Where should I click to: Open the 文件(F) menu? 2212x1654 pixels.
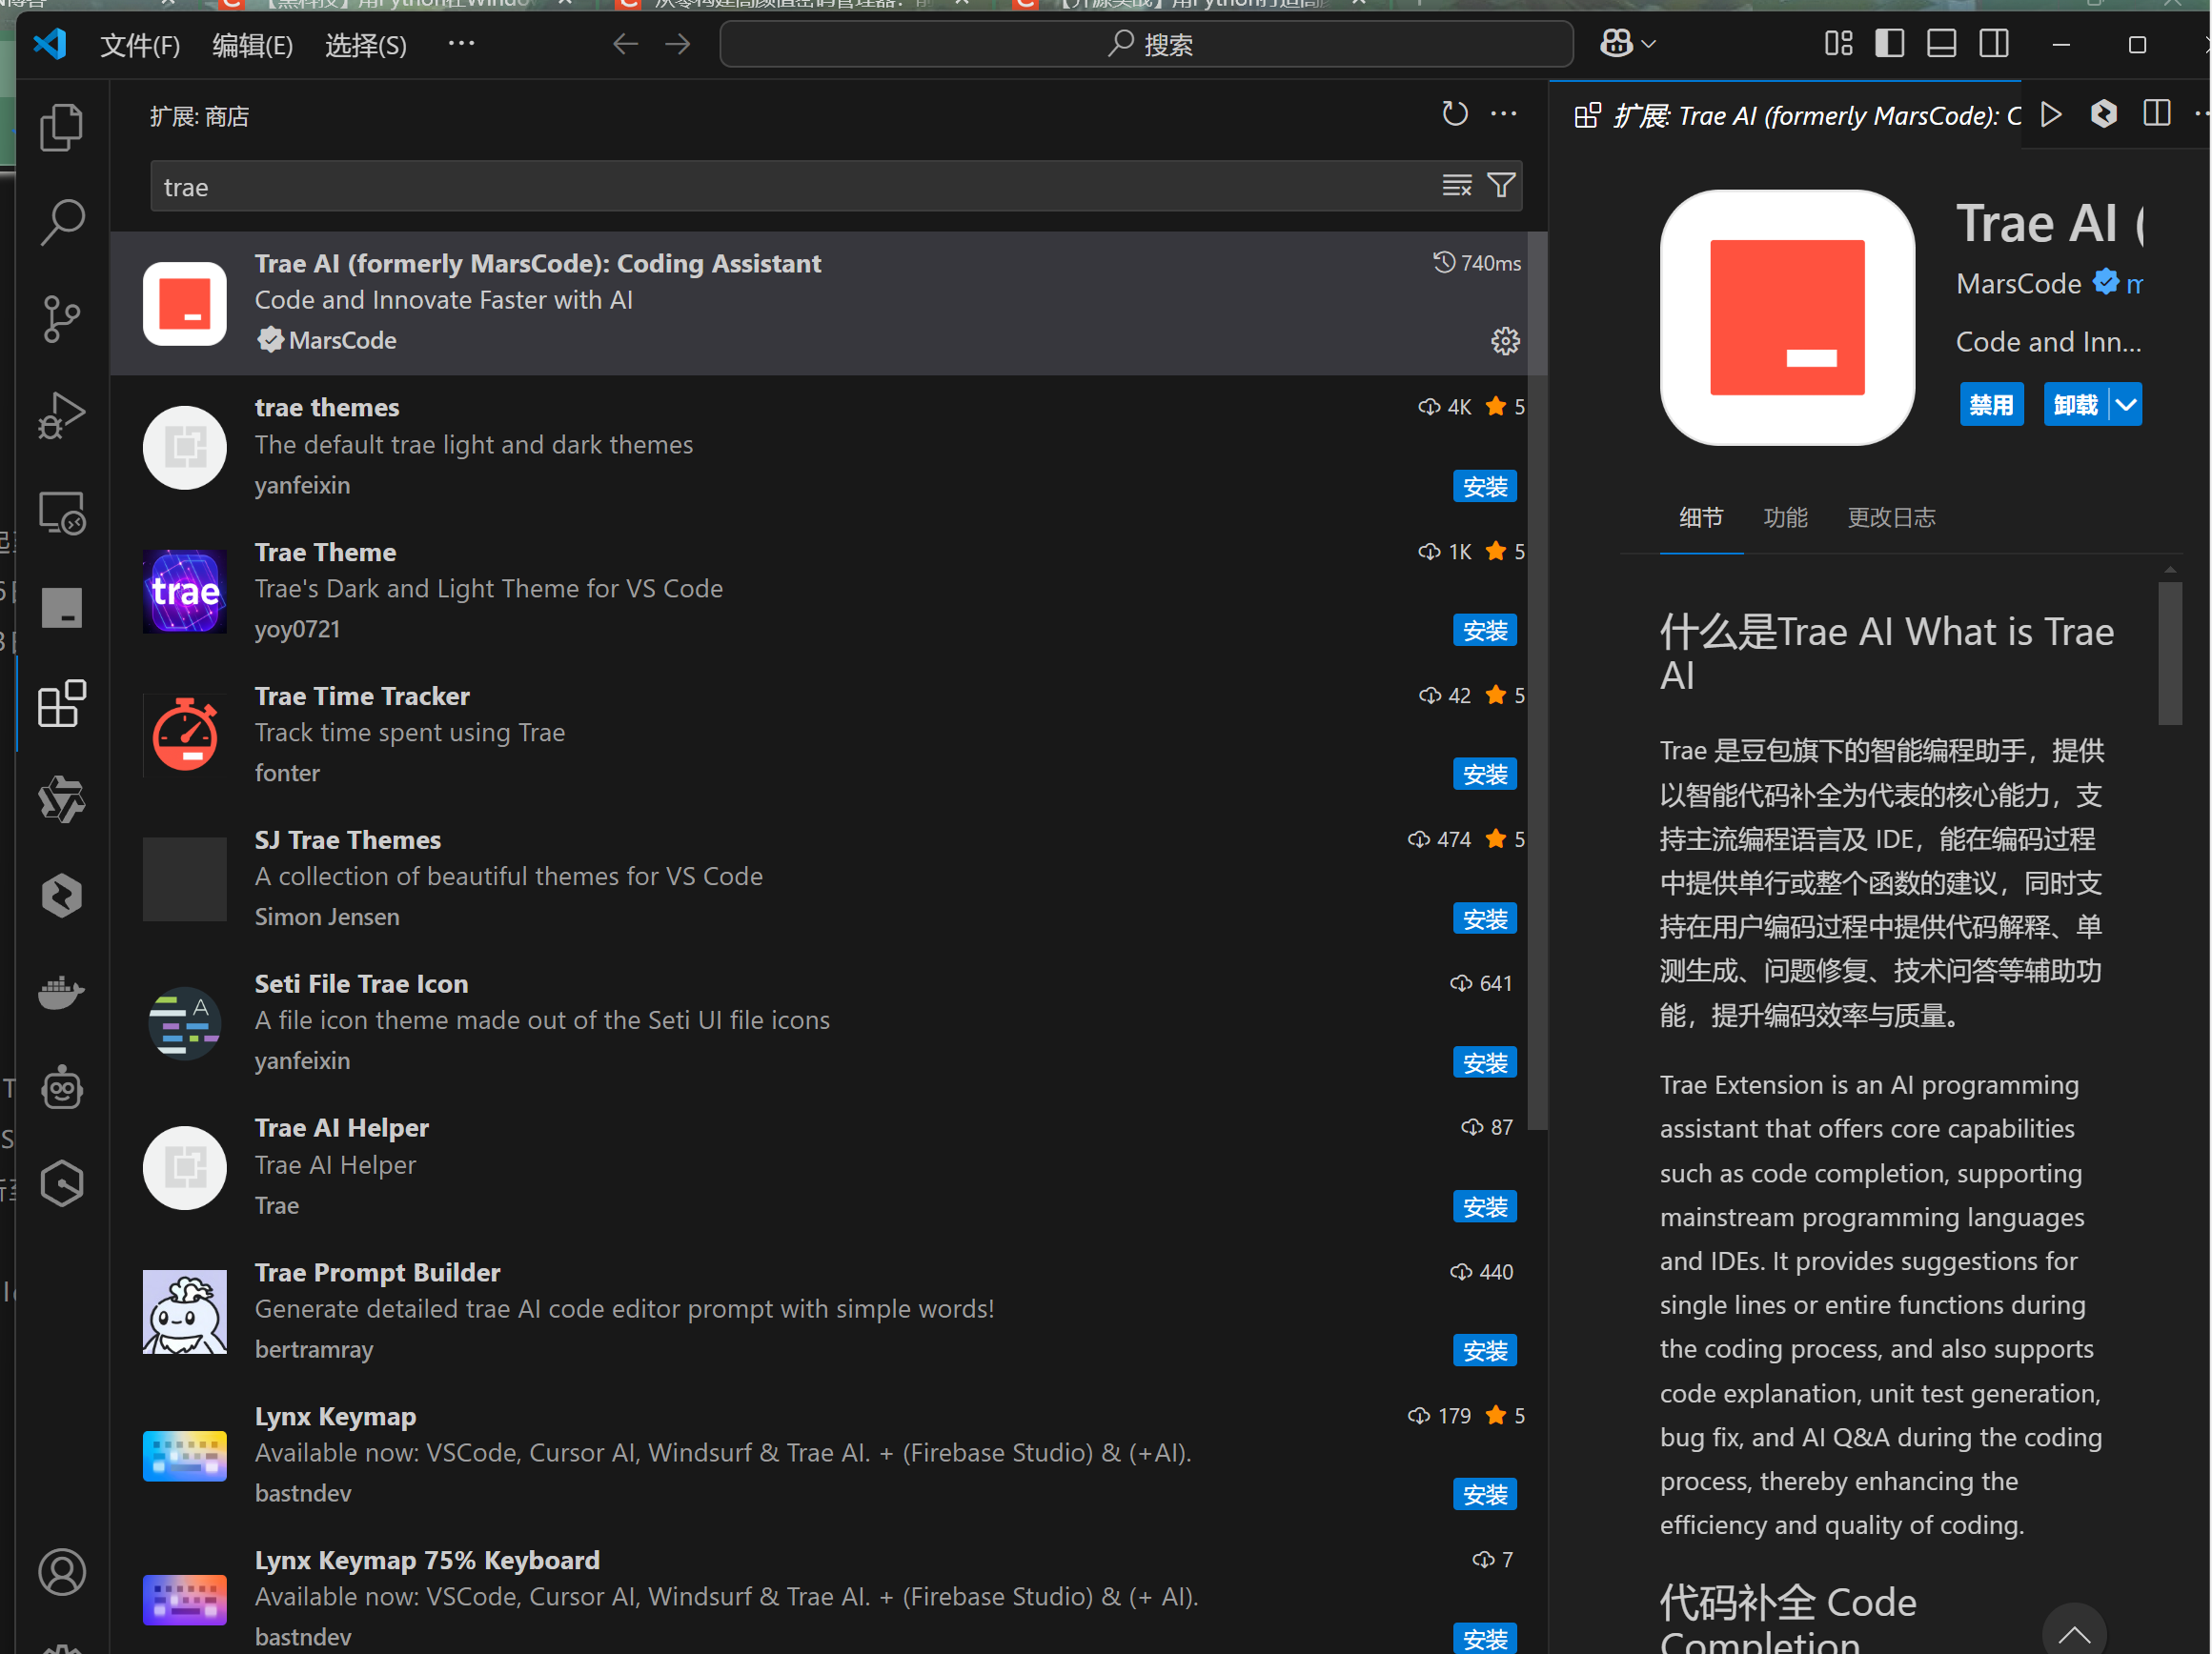tap(140, 45)
